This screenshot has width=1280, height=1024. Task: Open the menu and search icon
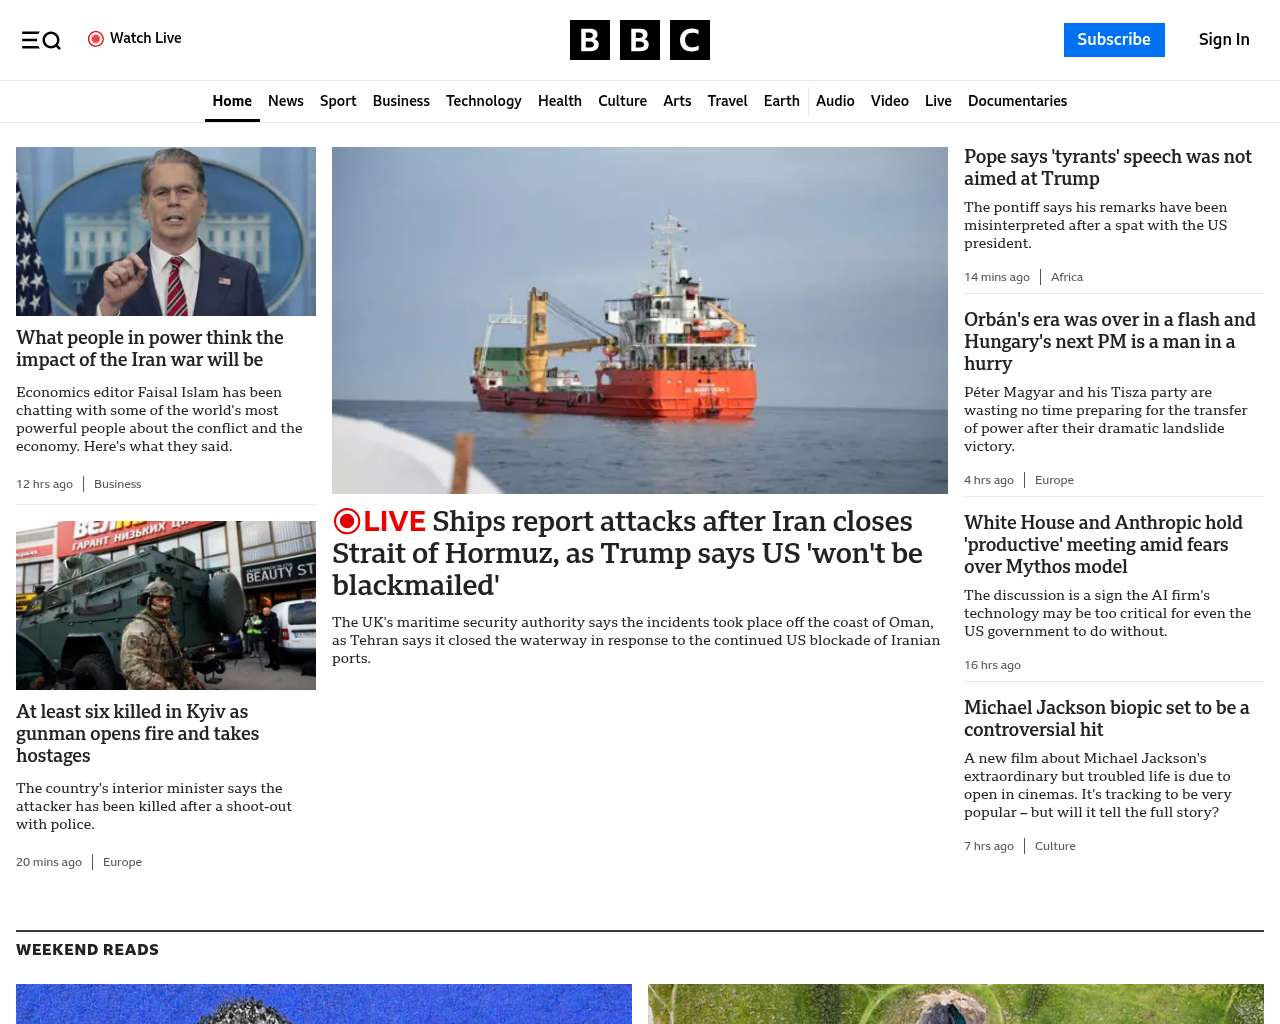coord(41,40)
